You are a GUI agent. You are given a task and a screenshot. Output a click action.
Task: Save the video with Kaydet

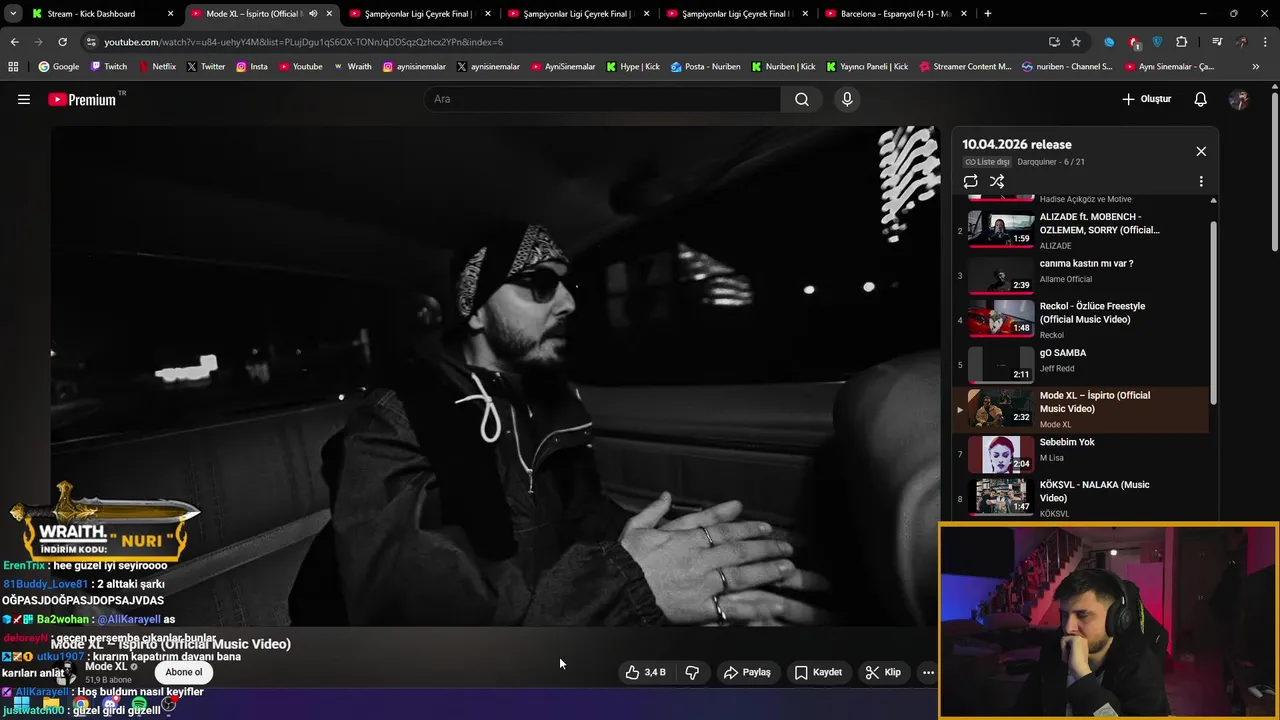click(818, 672)
